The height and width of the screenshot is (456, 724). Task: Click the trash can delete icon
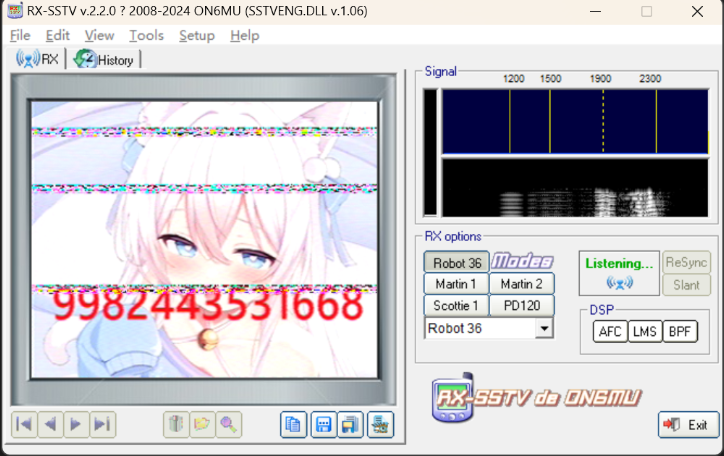click(176, 424)
